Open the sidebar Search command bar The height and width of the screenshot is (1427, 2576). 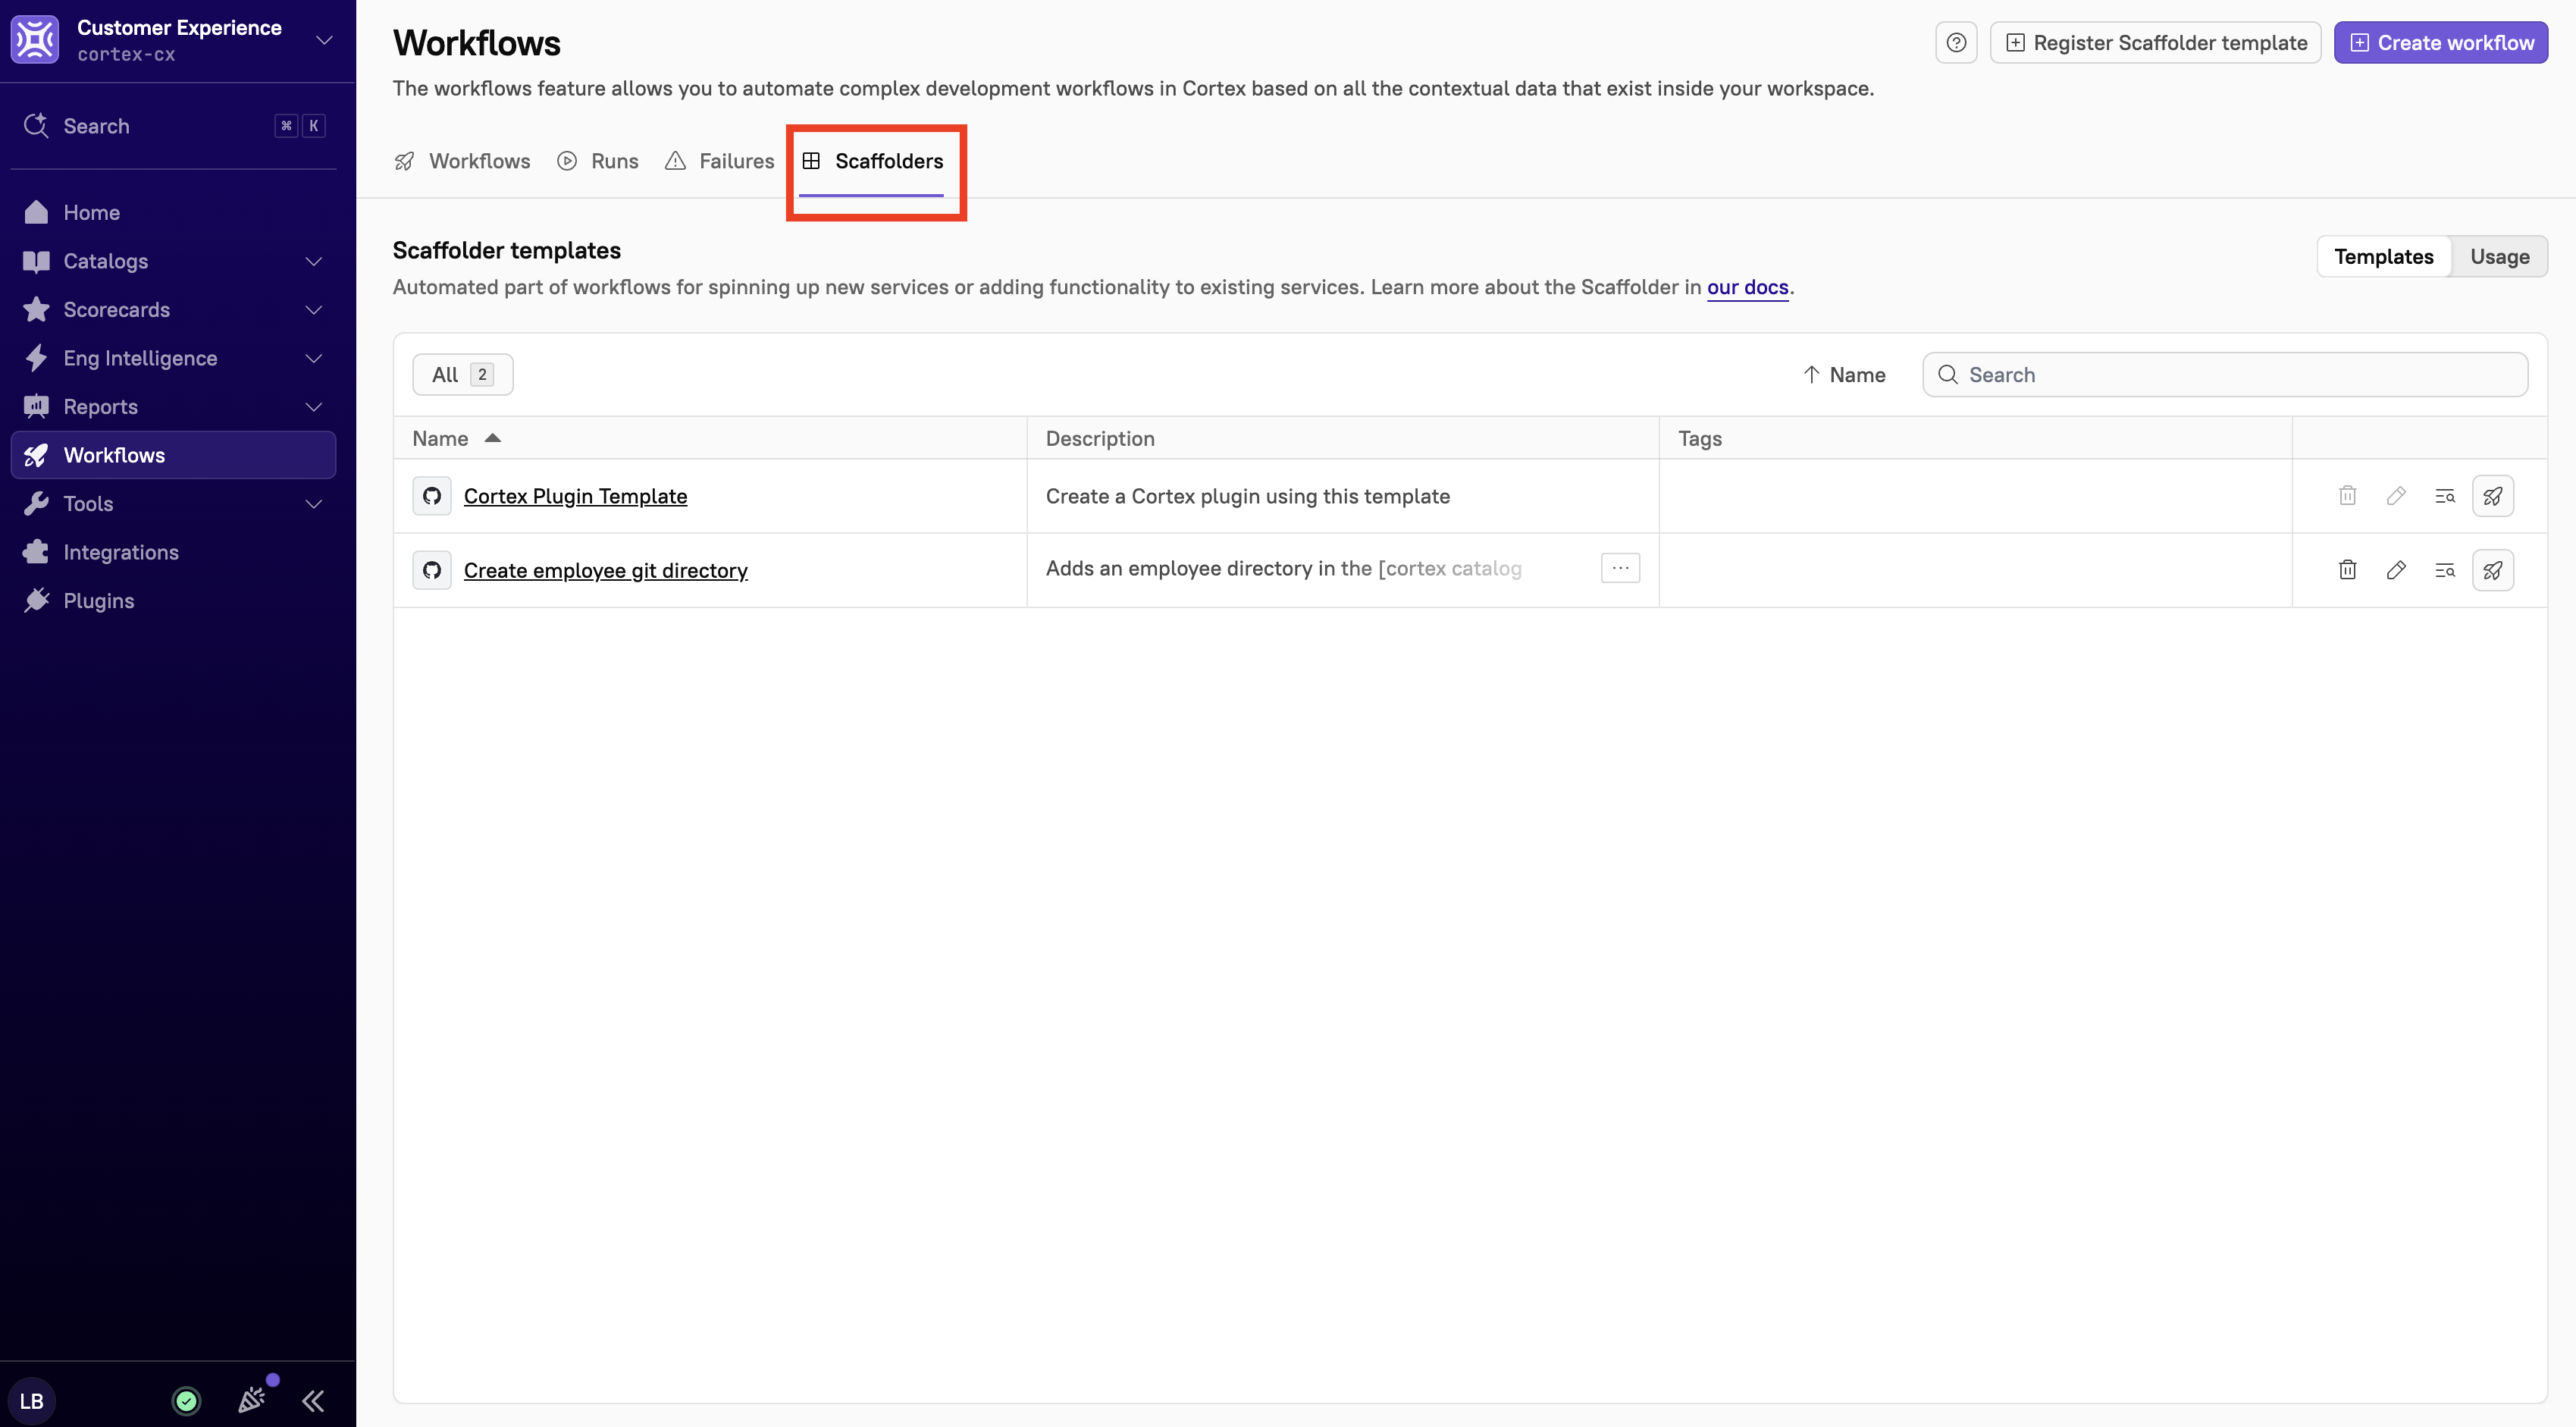coord(174,126)
